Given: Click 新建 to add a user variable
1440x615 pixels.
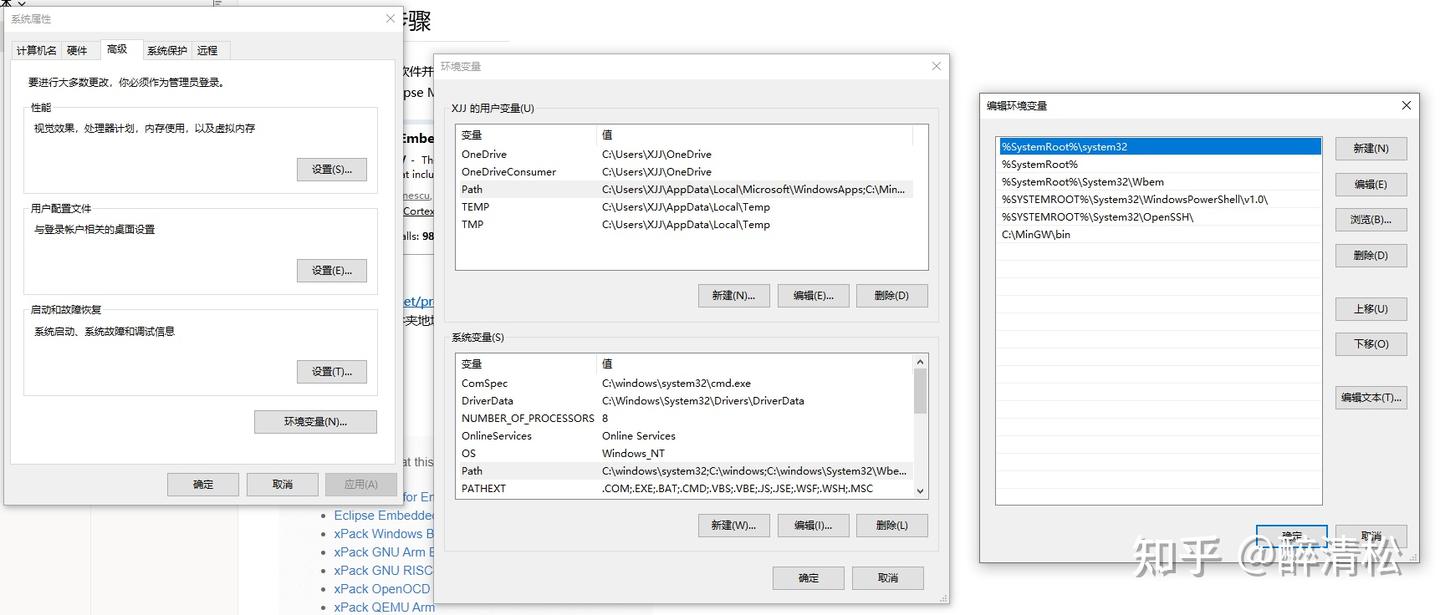Looking at the screenshot, I should point(734,295).
